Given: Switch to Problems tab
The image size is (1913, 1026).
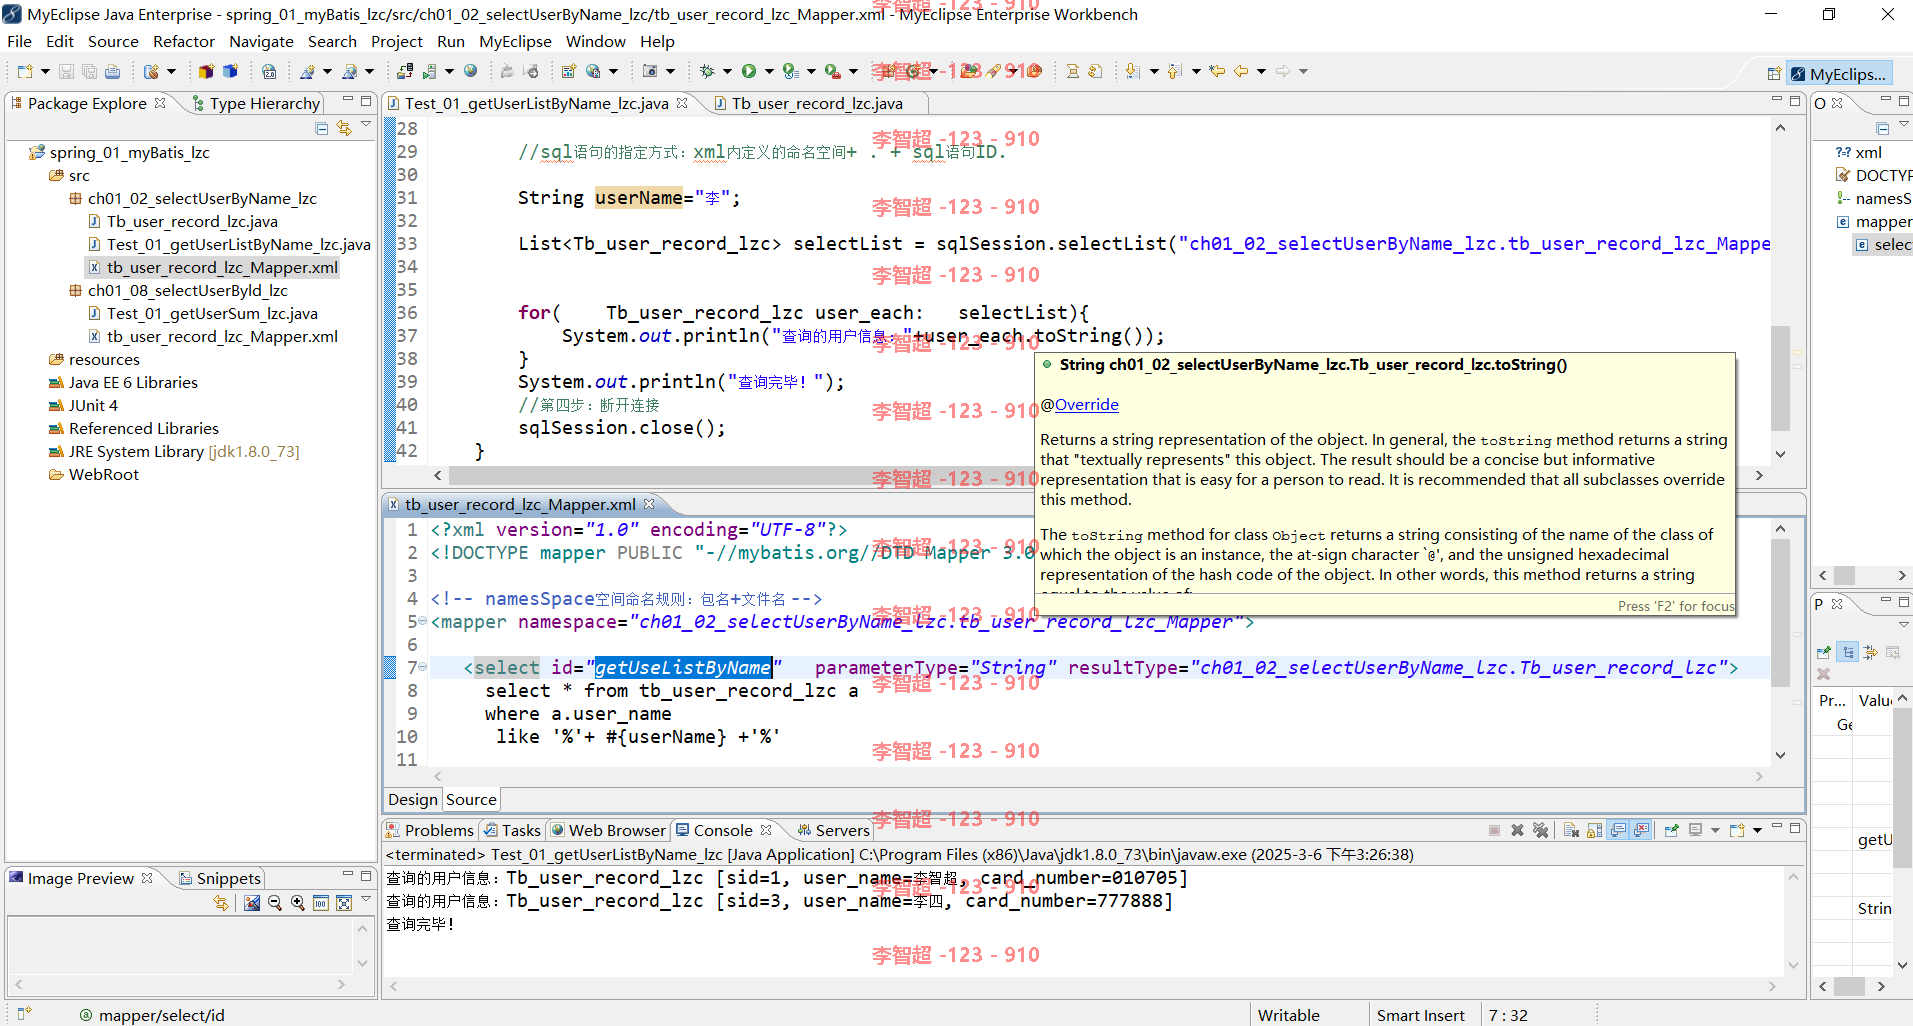Looking at the screenshot, I should [x=430, y=830].
